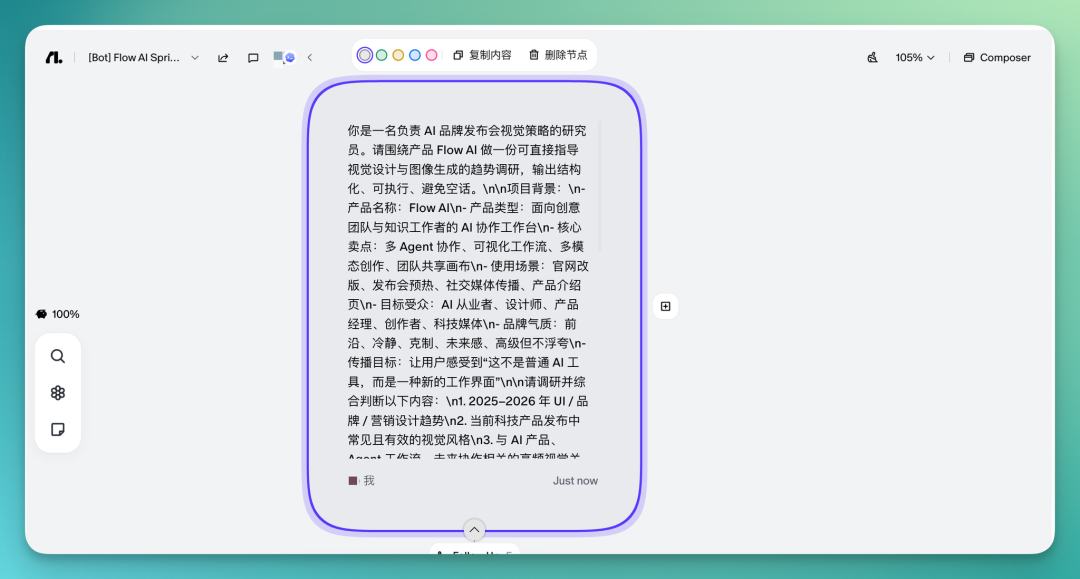Open search with the magnifier icon

tap(58, 356)
